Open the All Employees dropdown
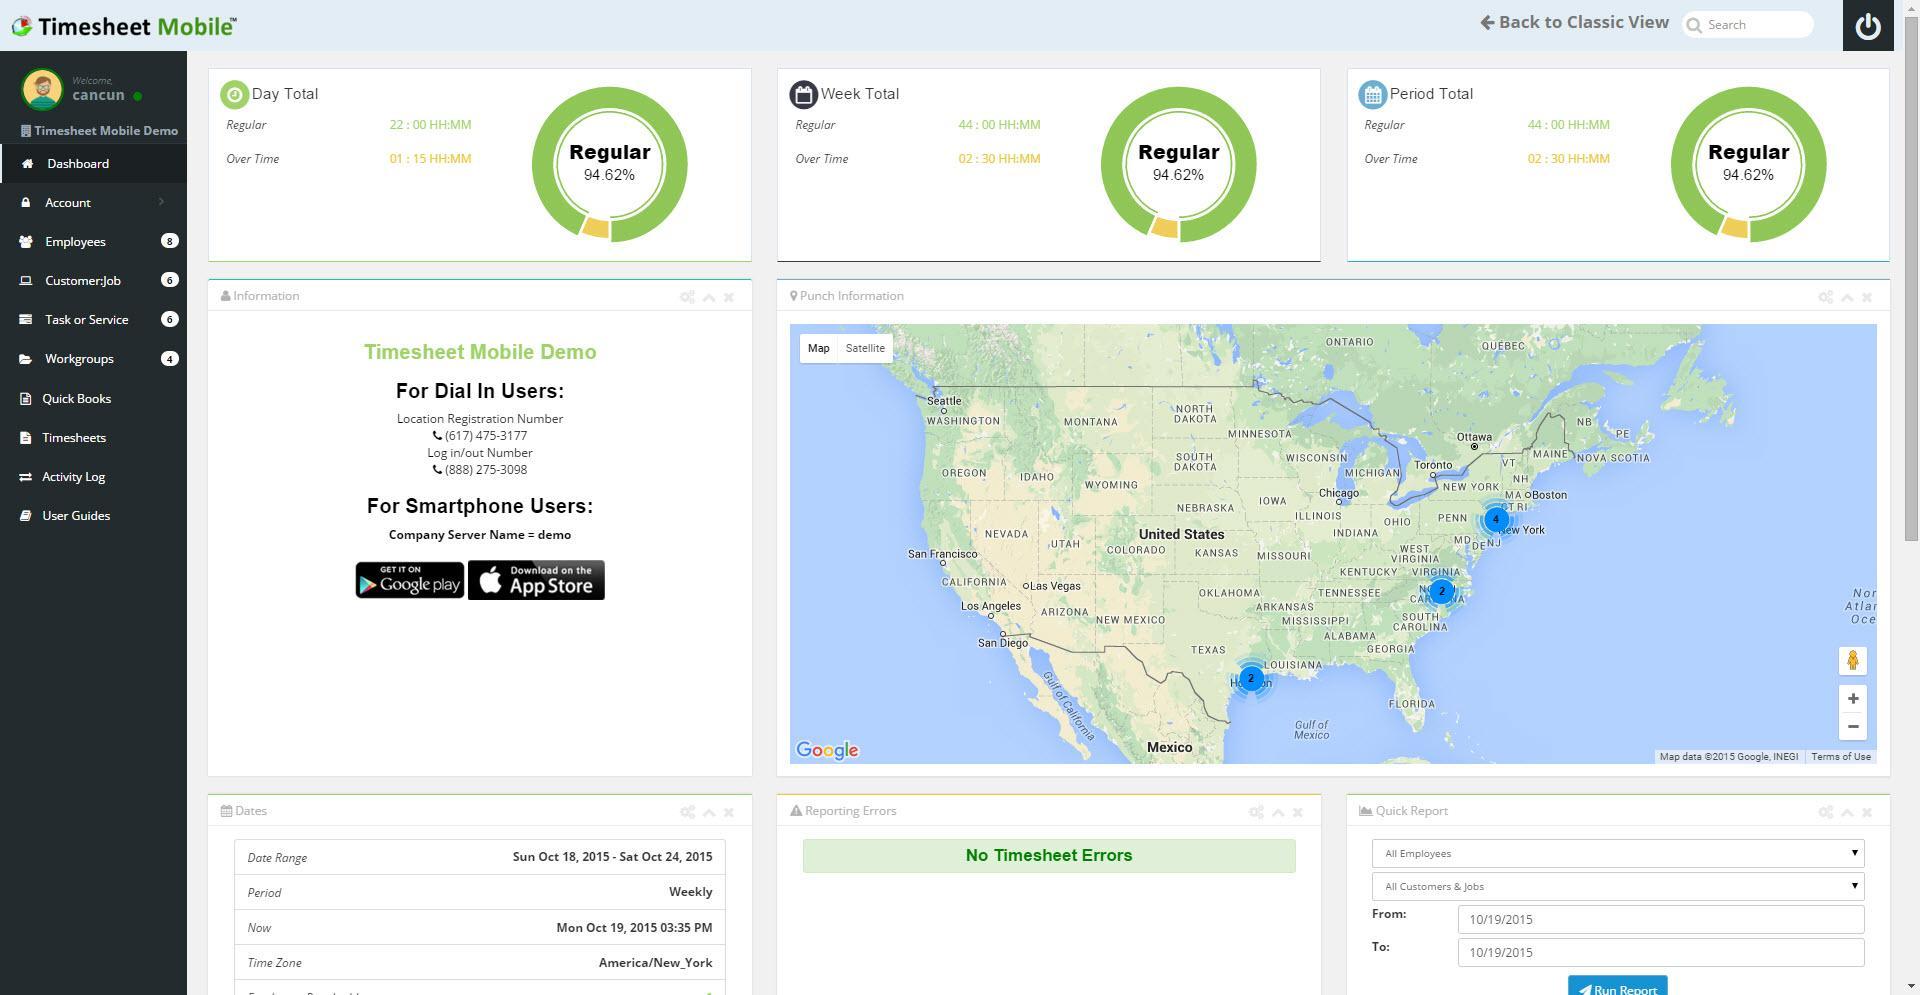The image size is (1920, 995). [1618, 854]
